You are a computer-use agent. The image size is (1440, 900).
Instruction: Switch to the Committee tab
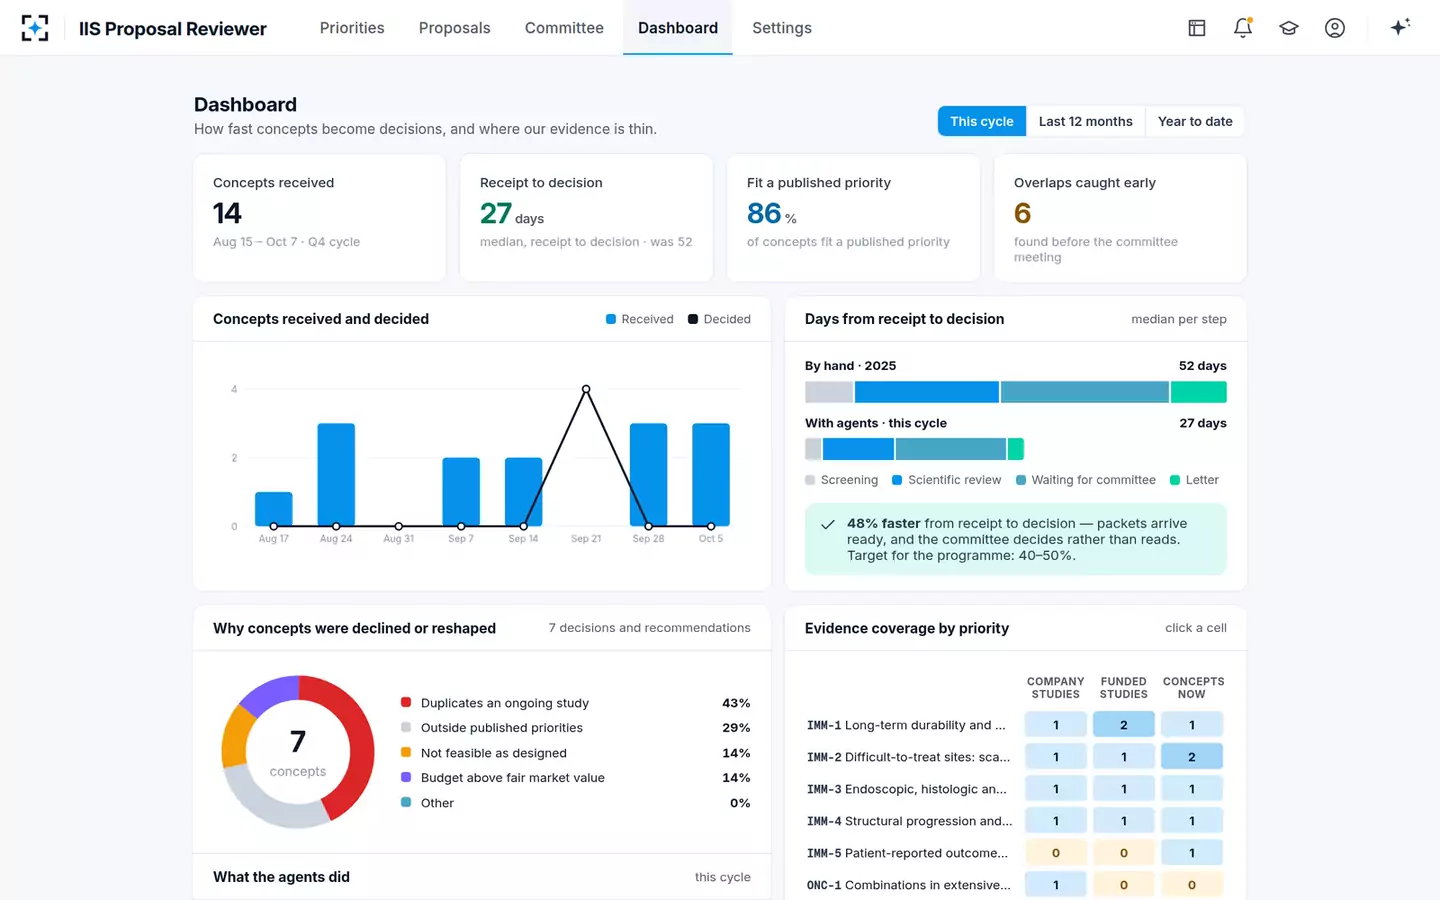(x=564, y=28)
